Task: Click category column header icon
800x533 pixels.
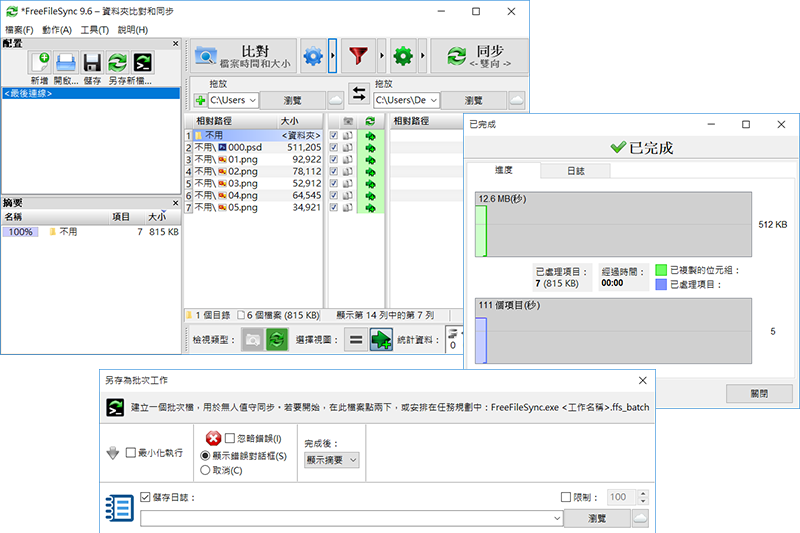Action: 348,121
